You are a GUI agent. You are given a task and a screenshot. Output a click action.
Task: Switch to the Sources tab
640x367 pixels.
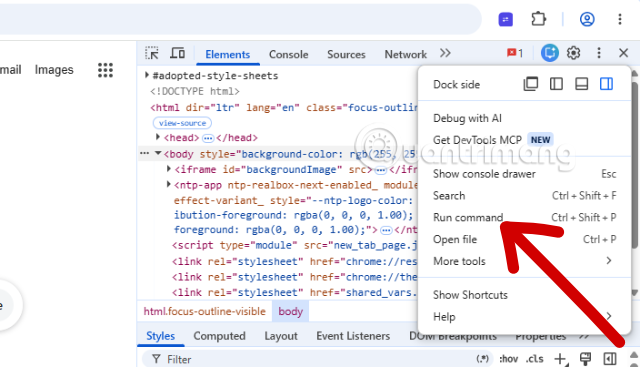[346, 54]
